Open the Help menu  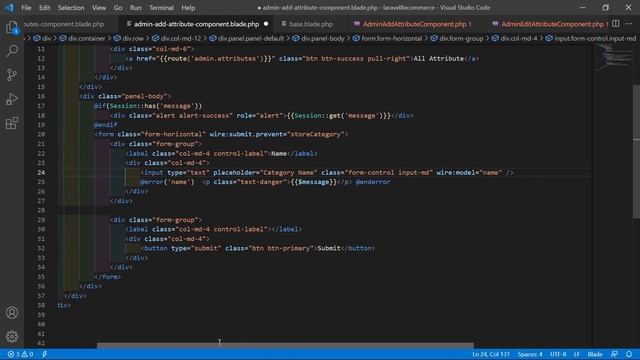(x=188, y=8)
